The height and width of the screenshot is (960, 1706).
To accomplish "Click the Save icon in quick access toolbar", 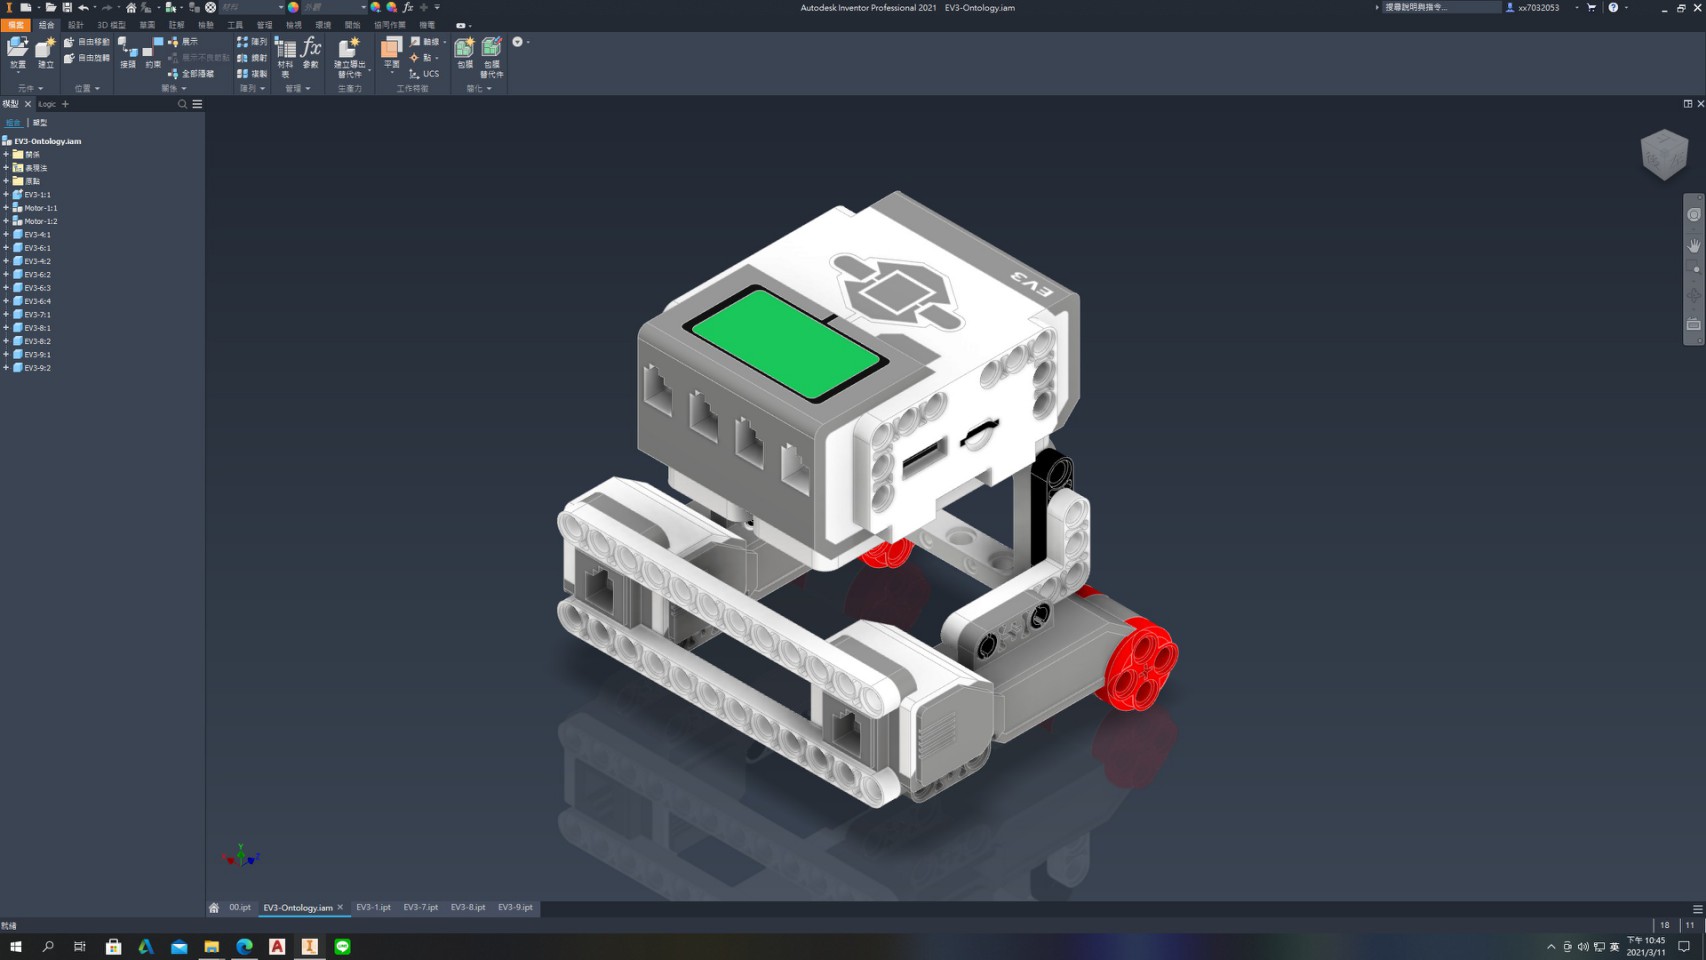I will 67,7.
